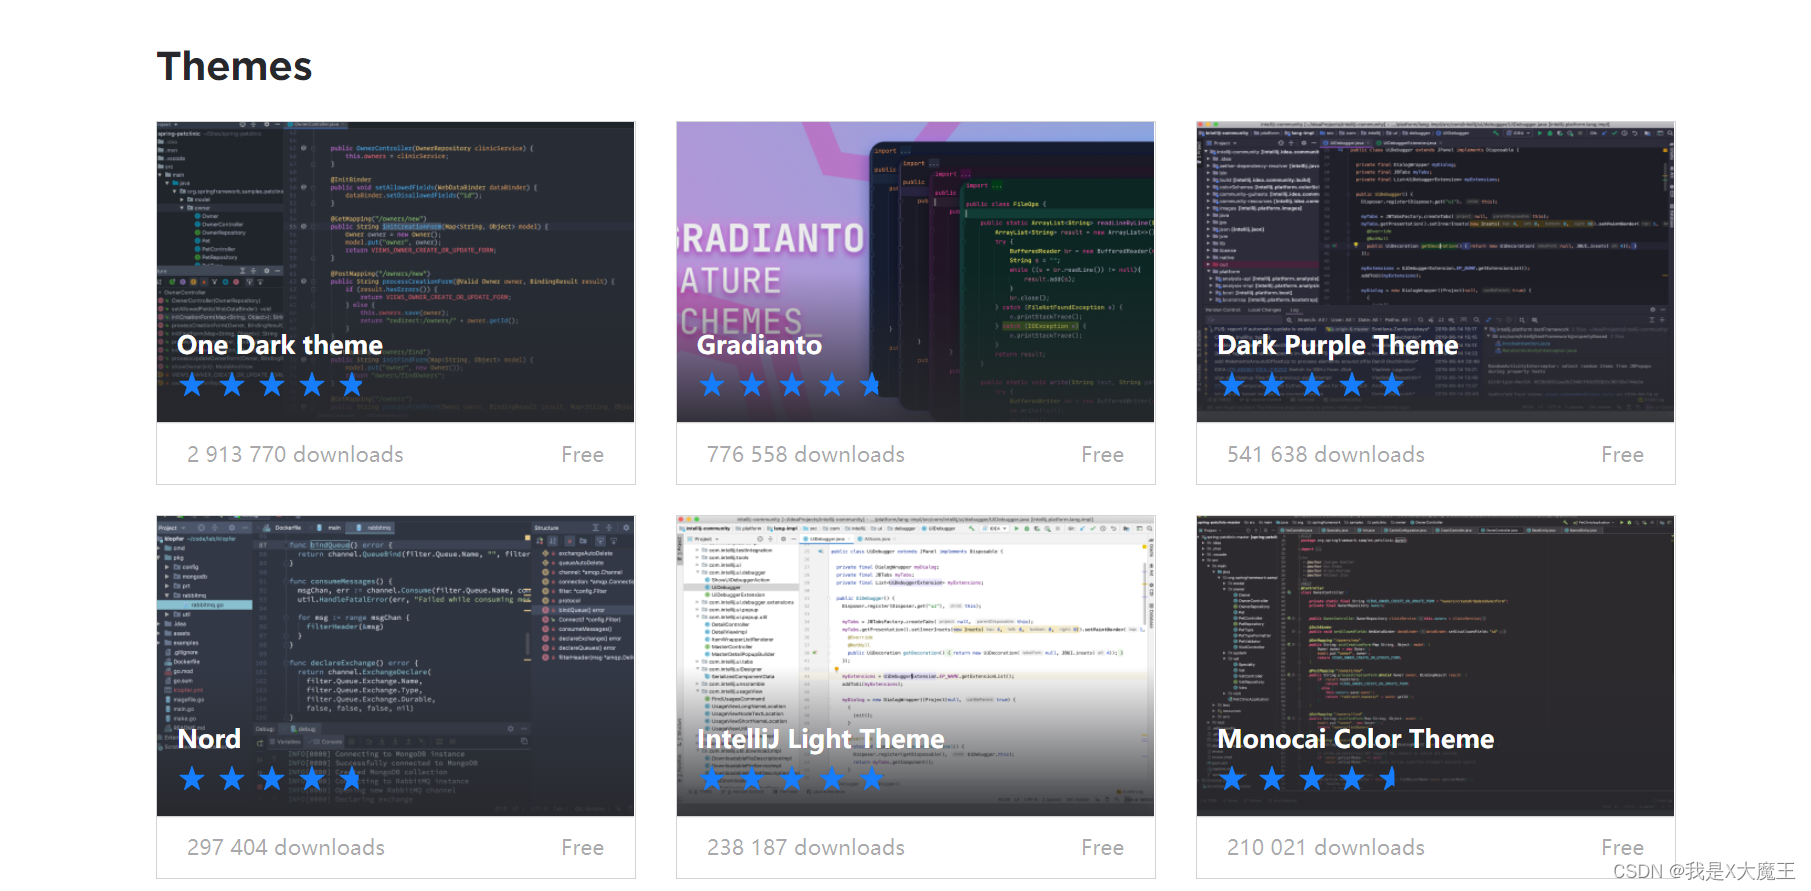Image resolution: width=1811 pixels, height=891 pixels.
Task: Click the Free label on IntelliJ Light Theme card
Action: [x=1103, y=848]
